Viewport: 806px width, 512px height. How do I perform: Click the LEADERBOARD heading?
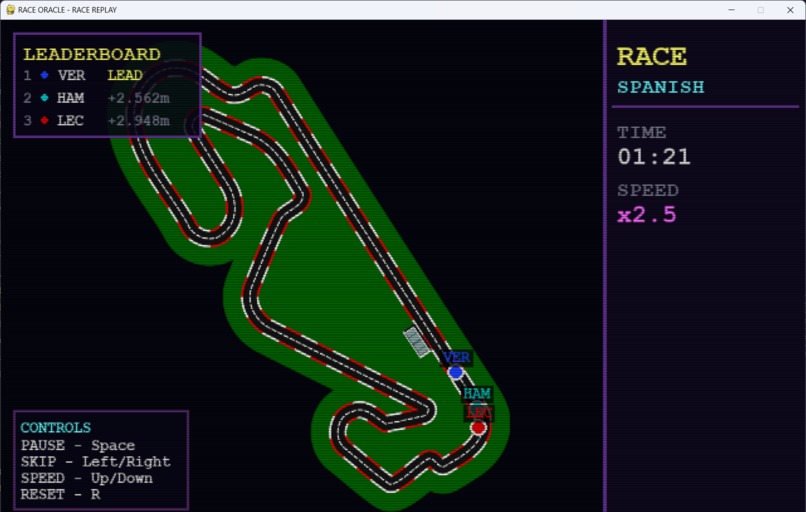[x=92, y=54]
